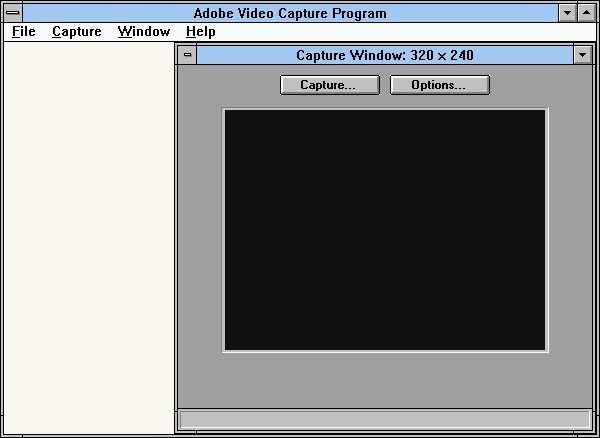Screen dimensions: 600x438
Task: Click the Adobe Video Capture Program title bar
Action: pos(290,13)
